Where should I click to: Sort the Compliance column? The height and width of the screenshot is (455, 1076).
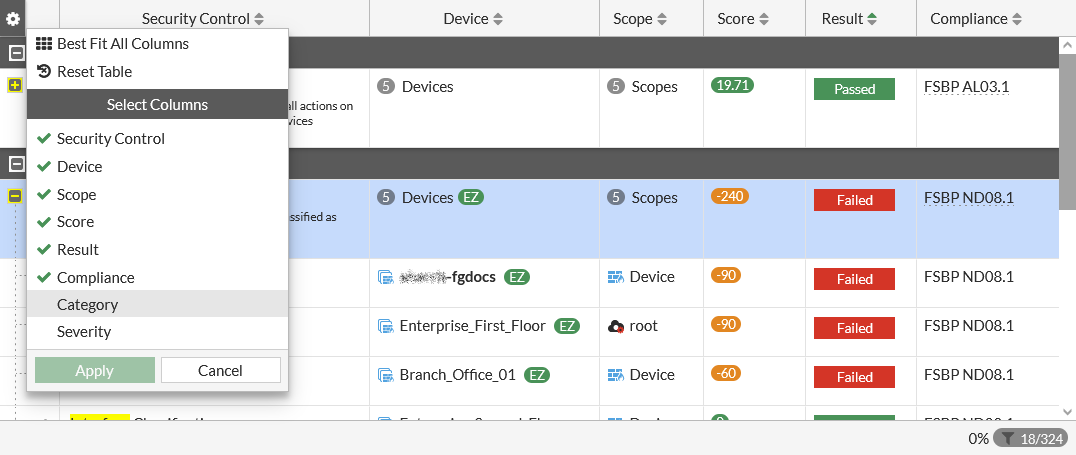[x=1018, y=19]
